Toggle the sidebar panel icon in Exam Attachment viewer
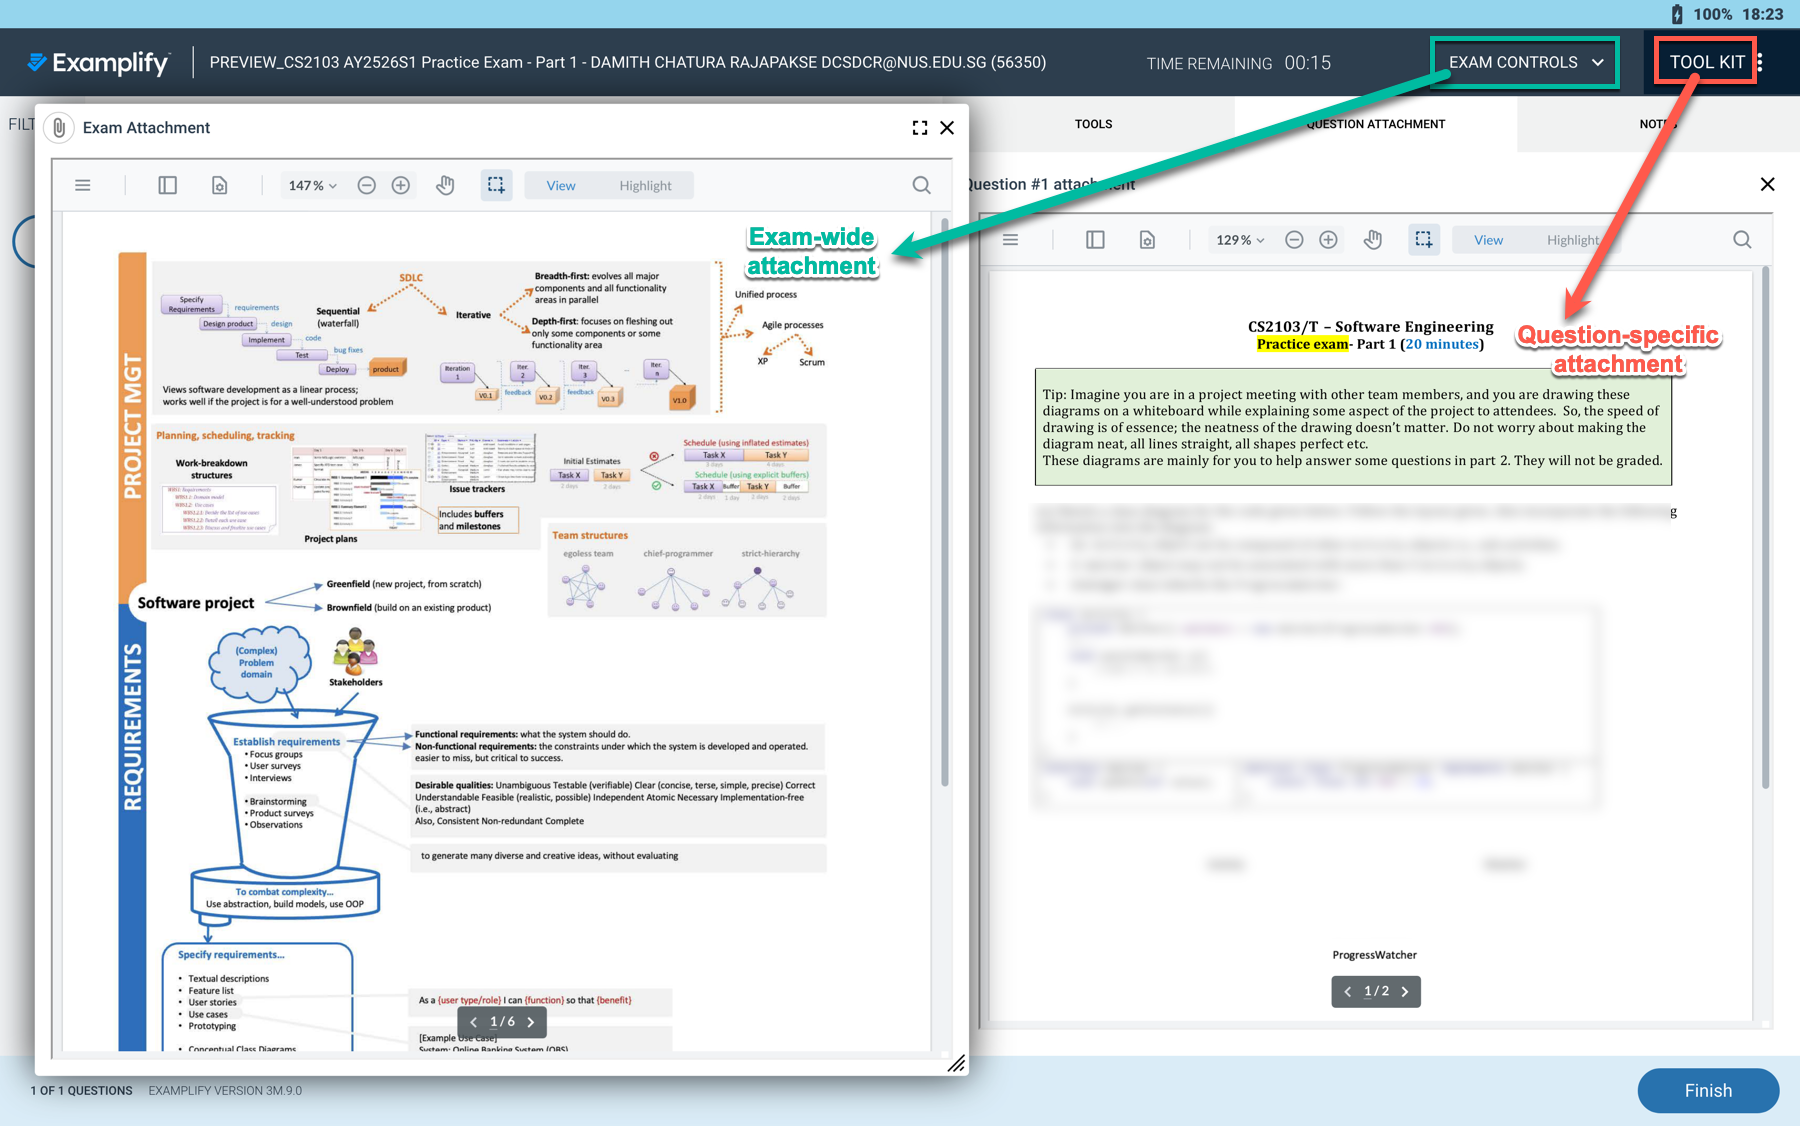The width and height of the screenshot is (1800, 1126). 167,185
